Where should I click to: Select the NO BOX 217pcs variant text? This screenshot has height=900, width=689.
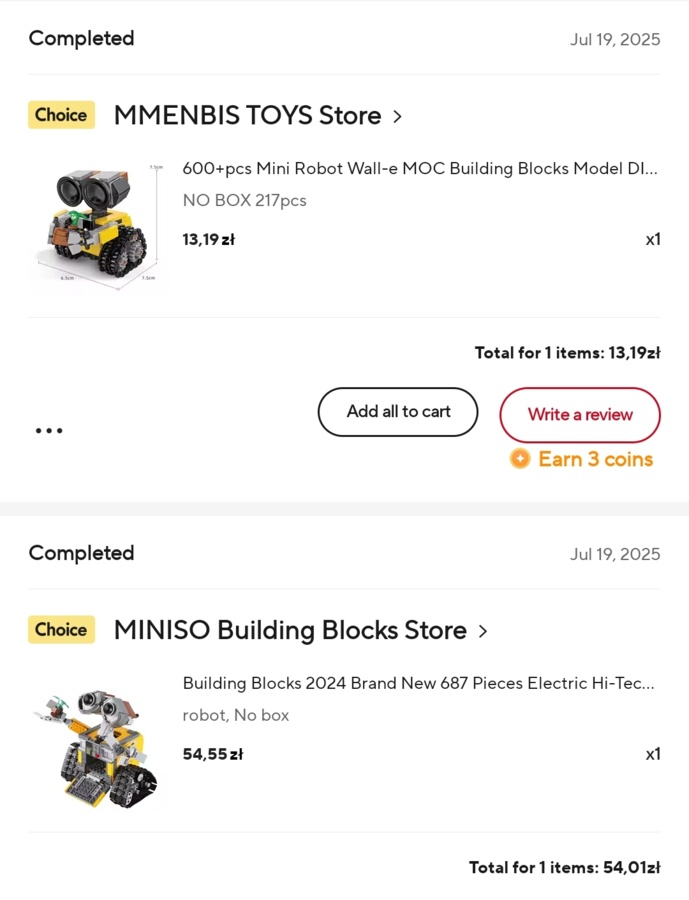pos(244,201)
